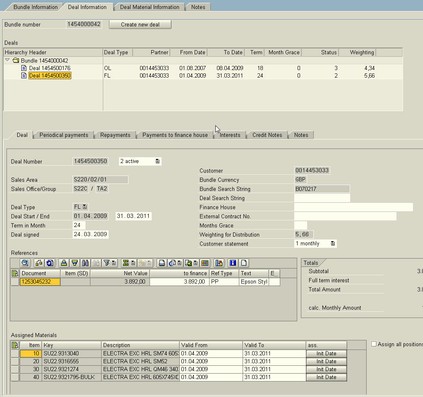Click the Deal Search String input field

pyautogui.click(x=322, y=198)
